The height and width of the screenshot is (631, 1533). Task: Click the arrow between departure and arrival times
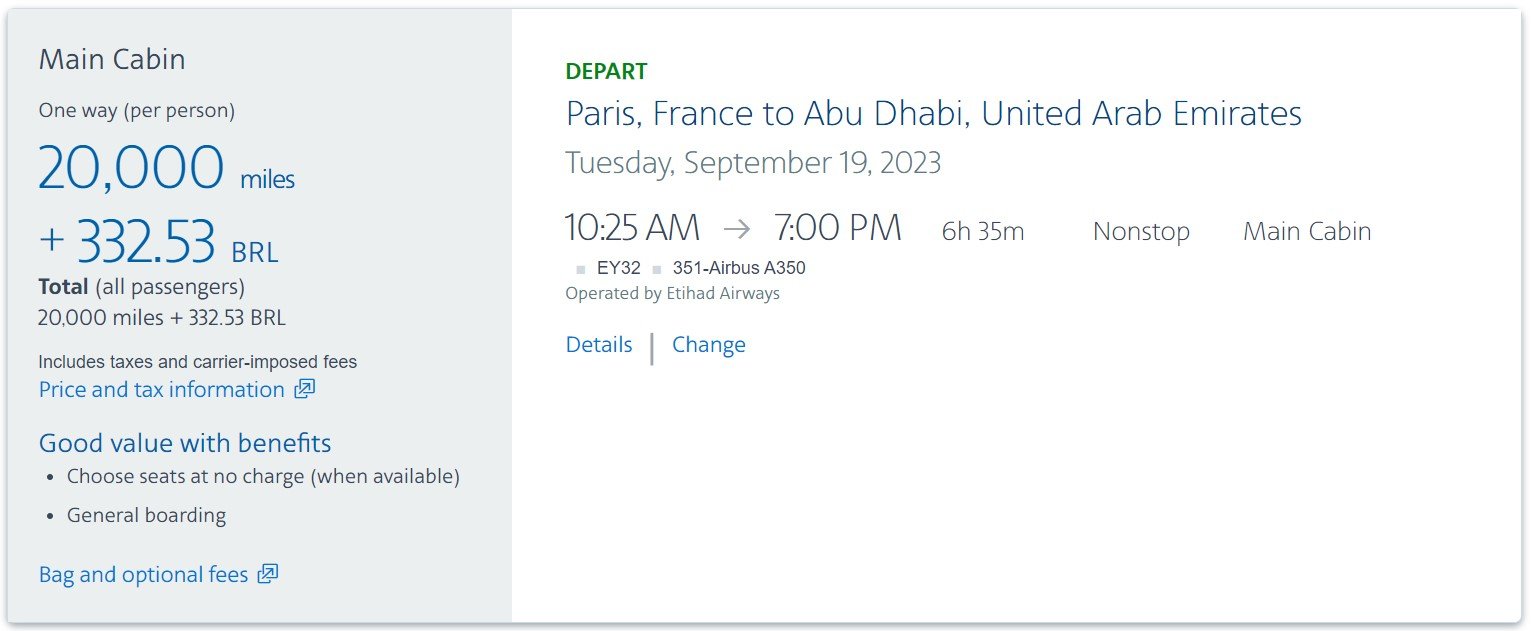737,229
